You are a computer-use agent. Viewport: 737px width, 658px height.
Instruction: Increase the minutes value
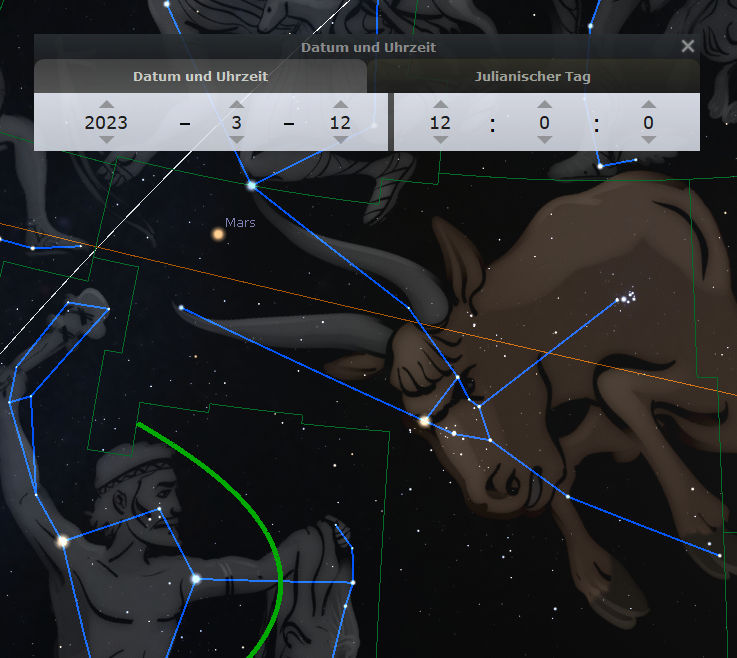pyautogui.click(x=544, y=104)
